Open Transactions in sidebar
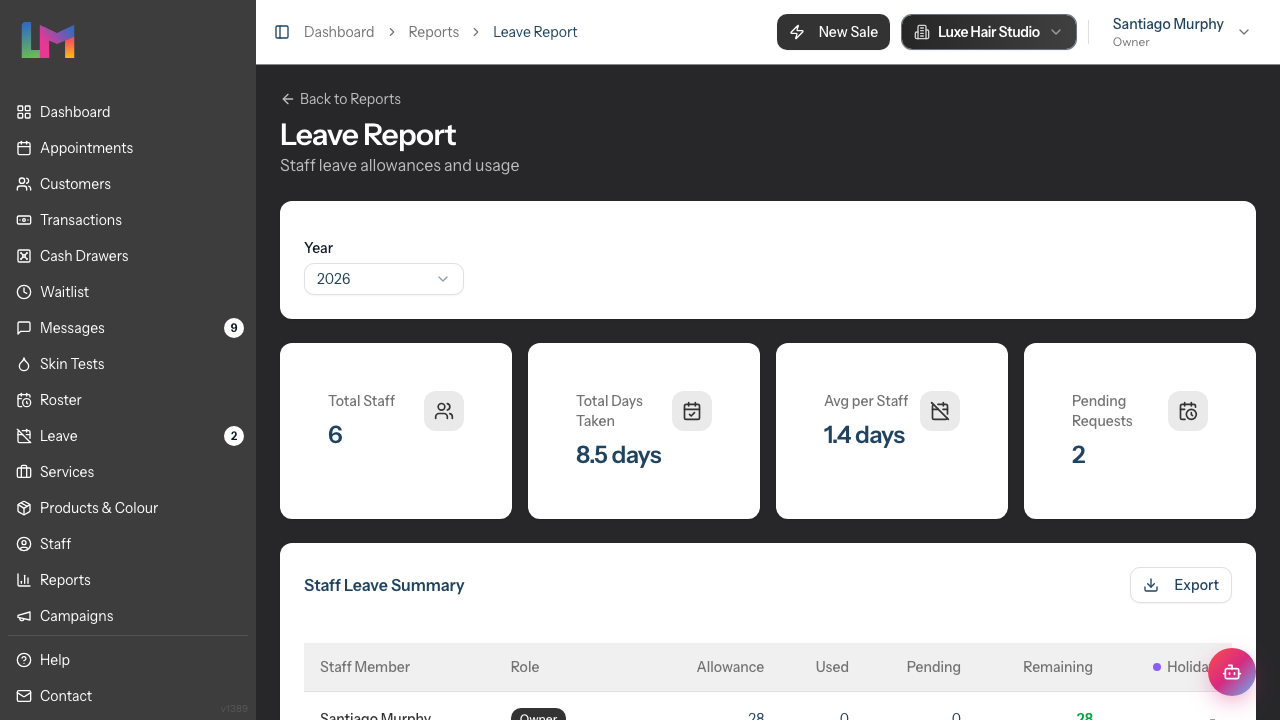1280x720 pixels. (x=128, y=220)
